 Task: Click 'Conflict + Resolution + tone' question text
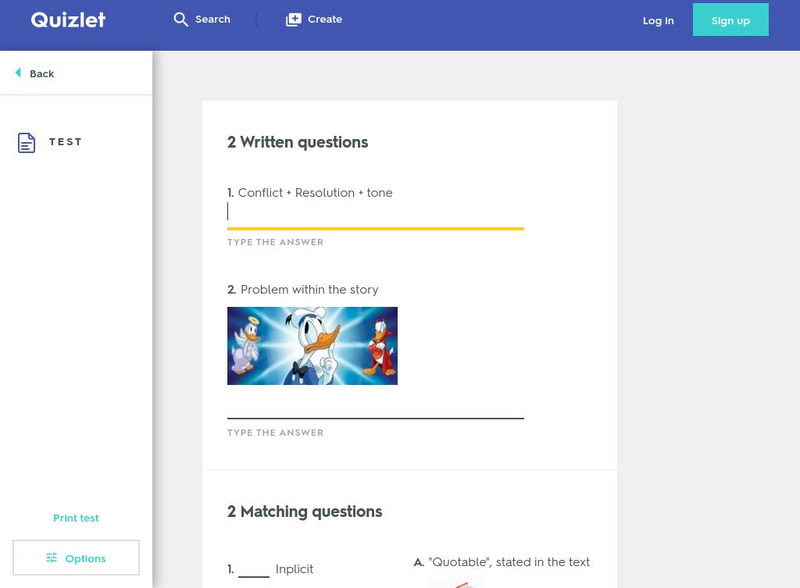315,192
